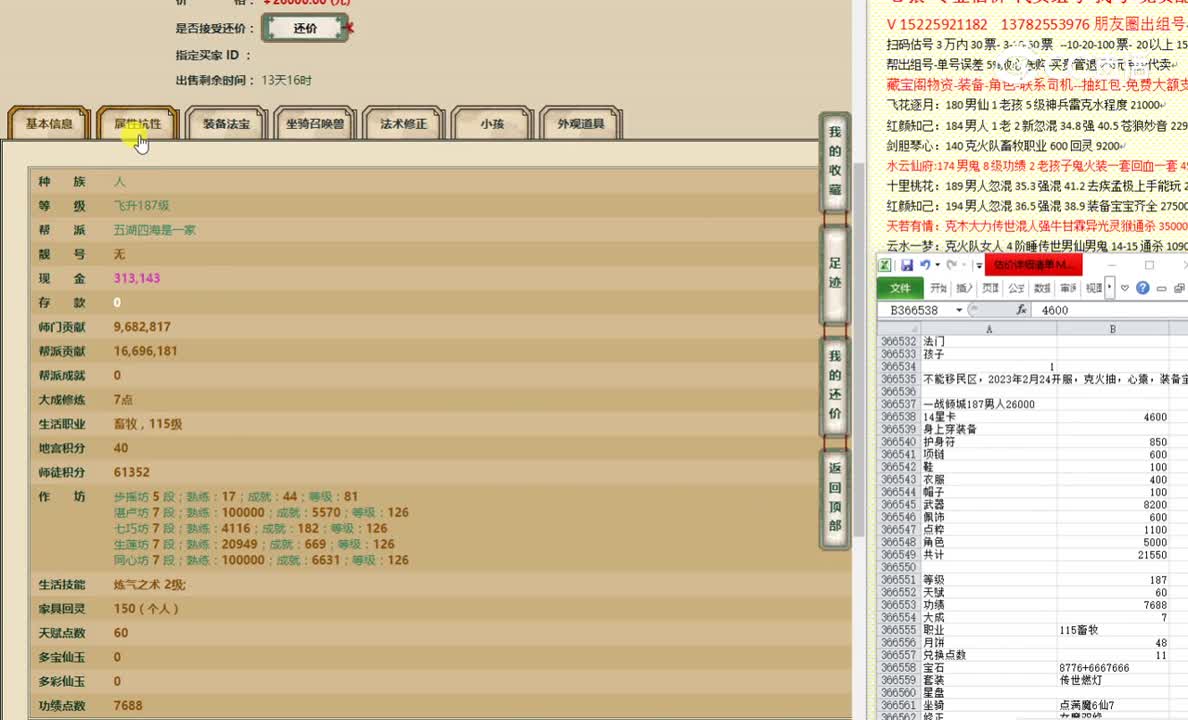Open the 基本信息 tab
The width and height of the screenshot is (1188, 720).
point(49,124)
